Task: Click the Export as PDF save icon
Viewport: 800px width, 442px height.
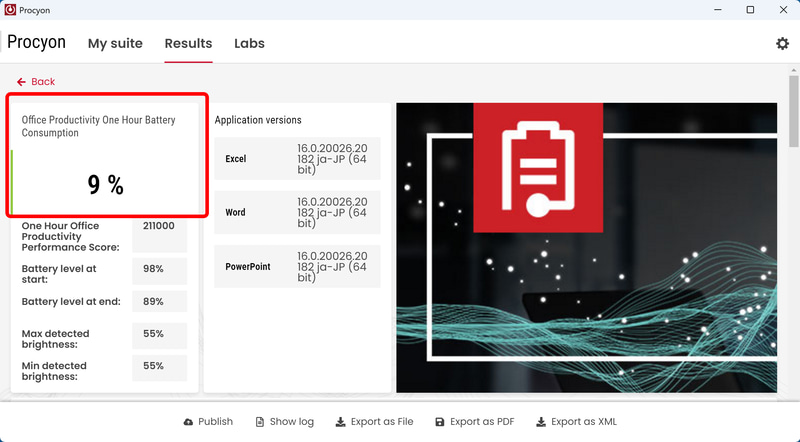Action: 440,422
